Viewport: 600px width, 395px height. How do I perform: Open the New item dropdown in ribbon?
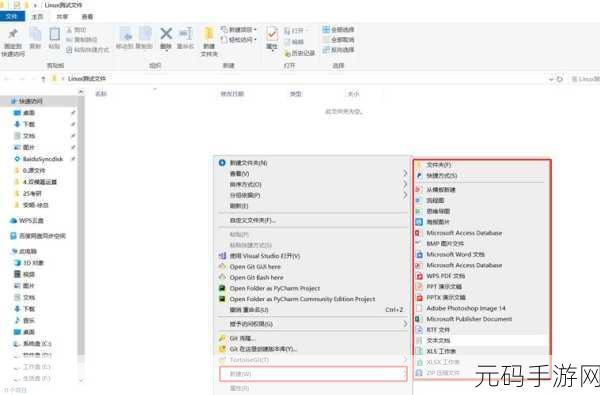click(239, 29)
